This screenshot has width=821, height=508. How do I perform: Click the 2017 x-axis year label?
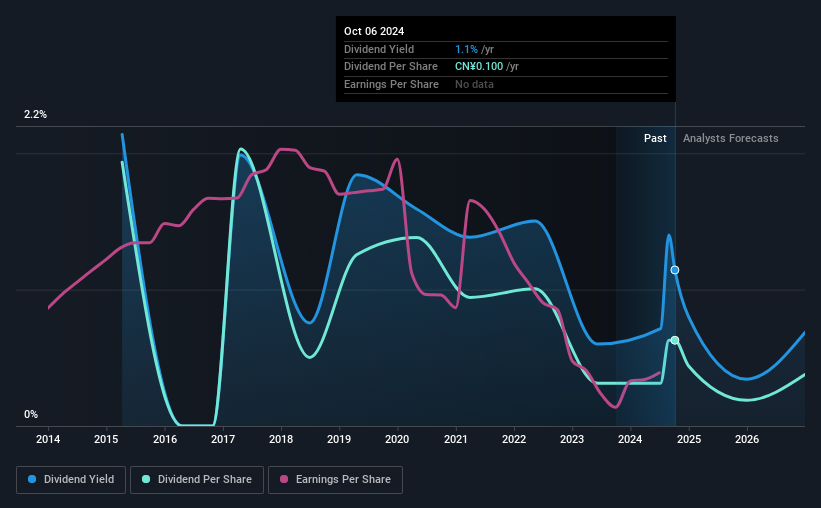point(223,439)
